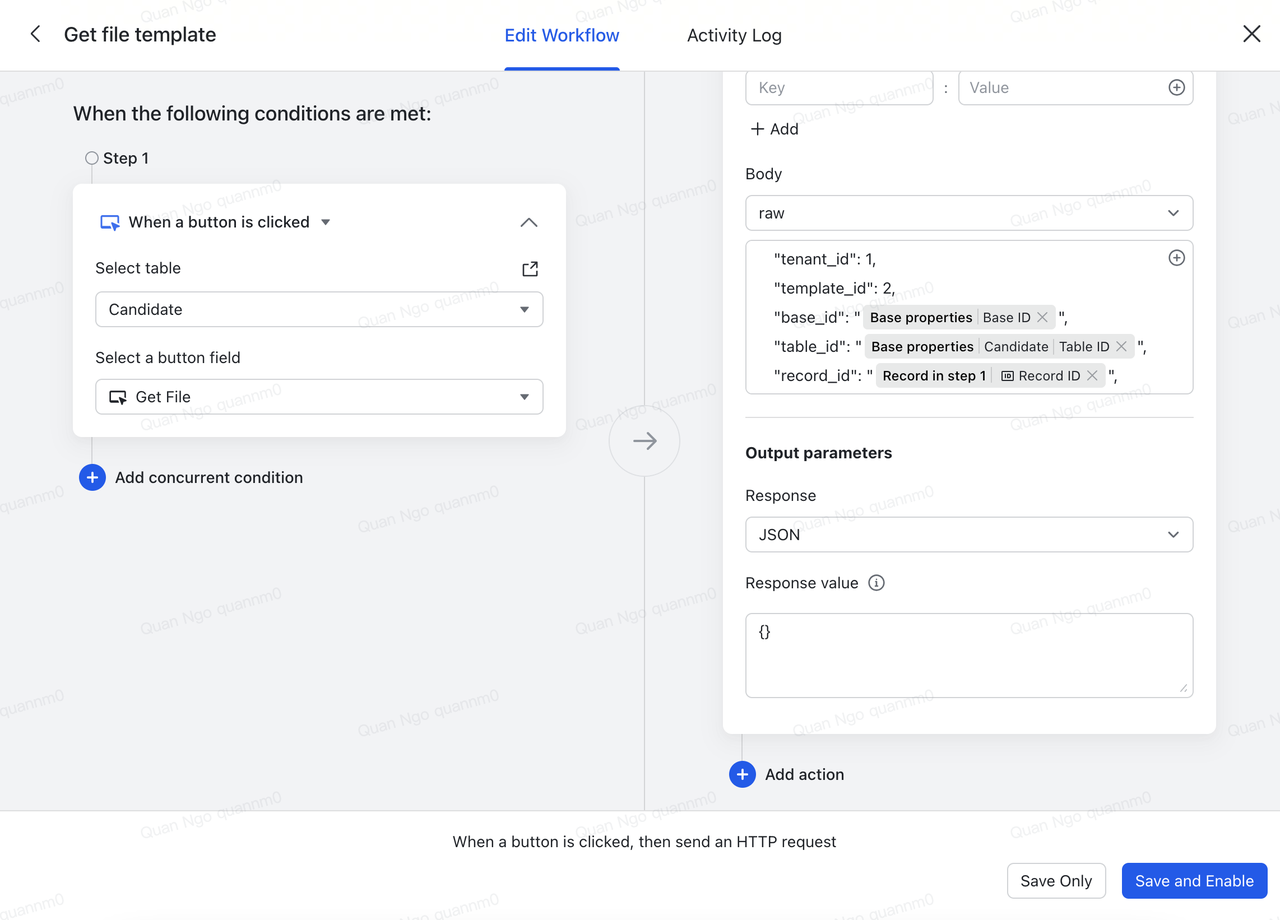
Task: Open the Response JSON format dropdown
Action: coord(968,535)
